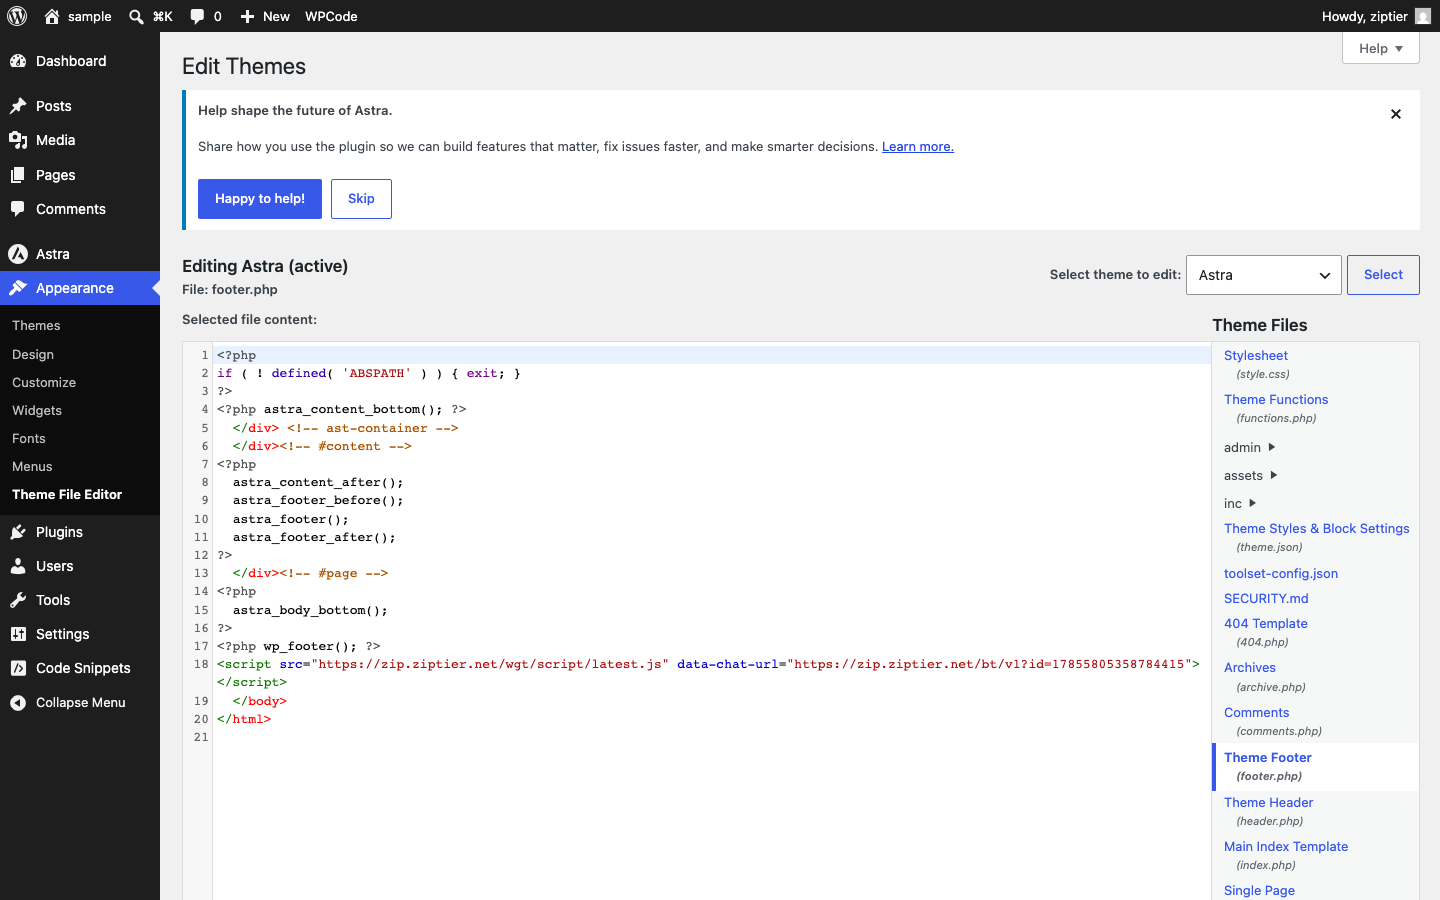Dismiss the Astra notice with X

(1396, 114)
